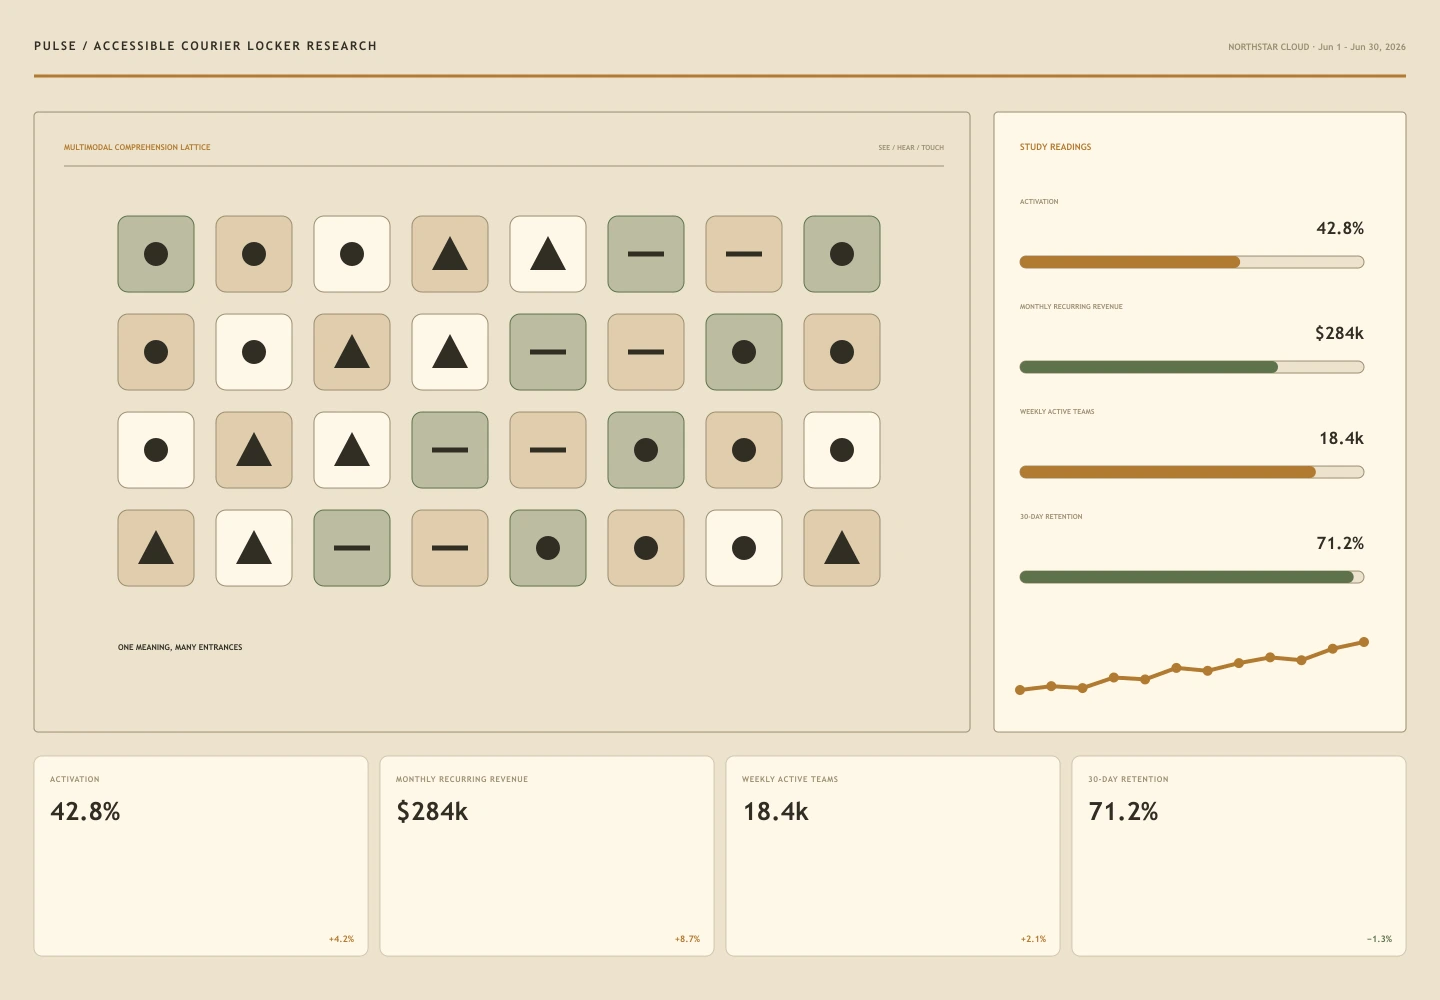Open the 30-Day Retention card showing −1.3%

pos(1239,856)
